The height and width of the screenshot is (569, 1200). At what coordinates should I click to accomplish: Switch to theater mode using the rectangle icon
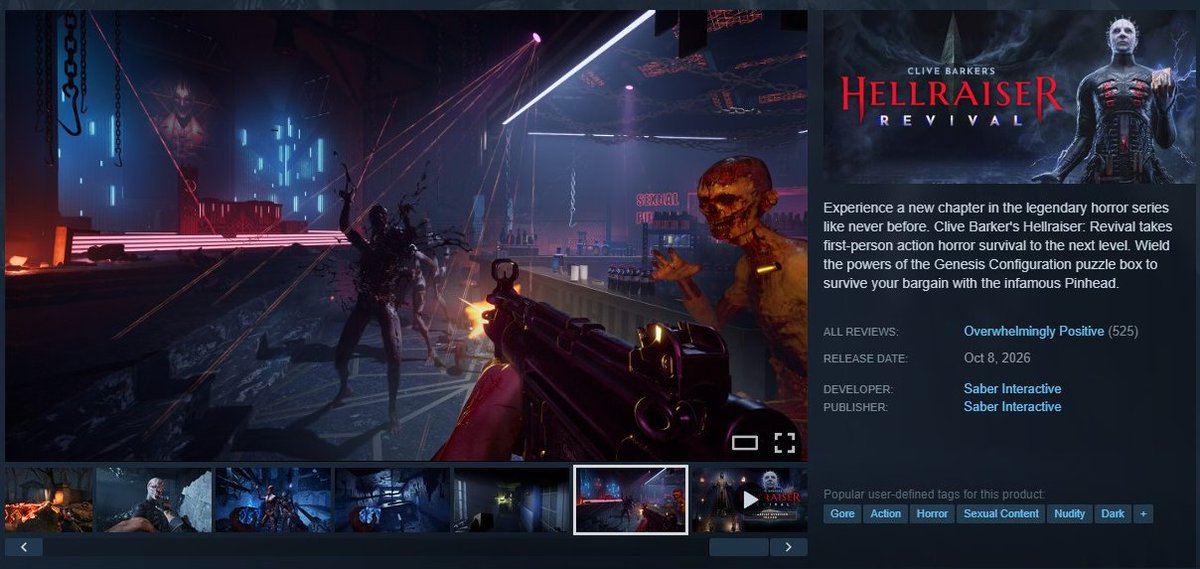(x=745, y=442)
